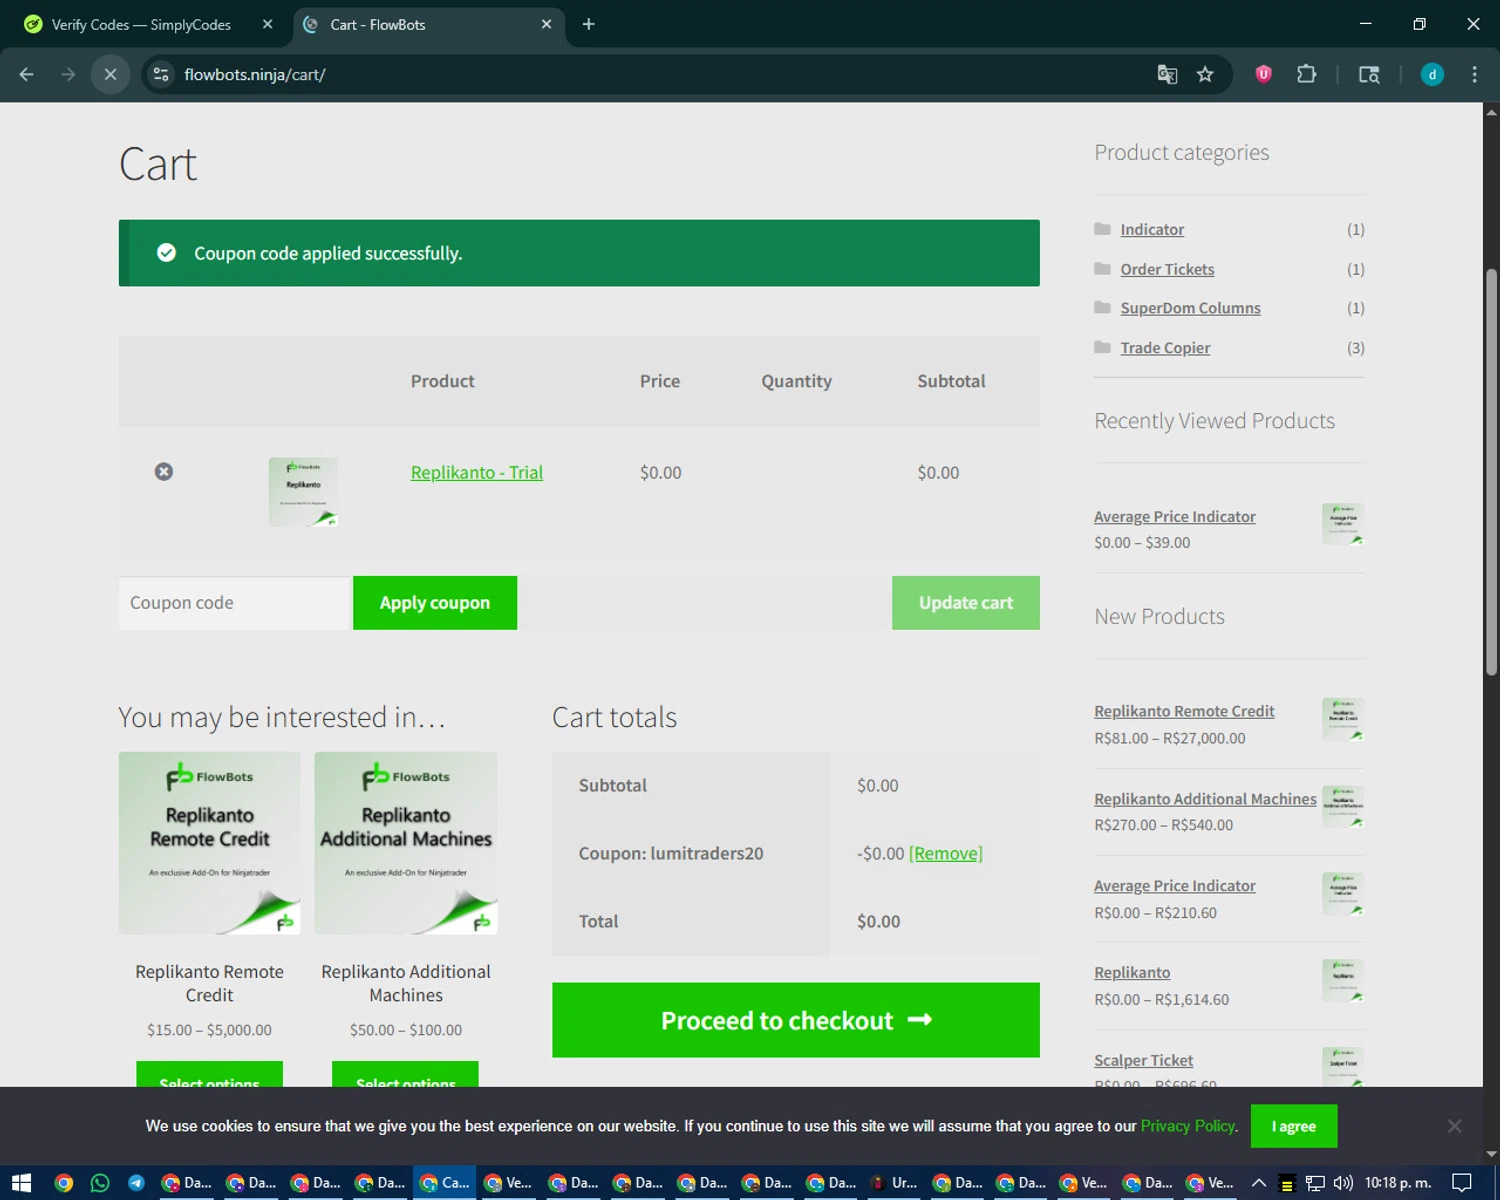Image resolution: width=1500 pixels, height=1200 pixels.
Task: Open the Extensions puzzle icon
Action: (x=1306, y=74)
